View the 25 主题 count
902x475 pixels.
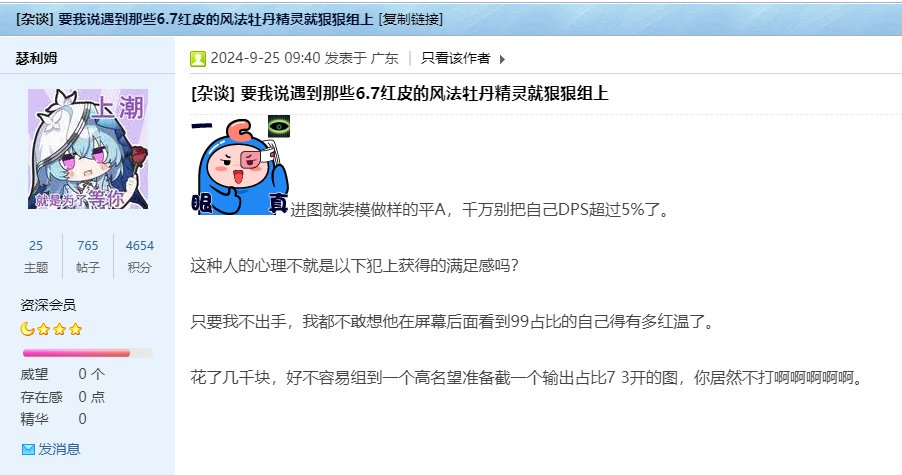click(x=36, y=256)
